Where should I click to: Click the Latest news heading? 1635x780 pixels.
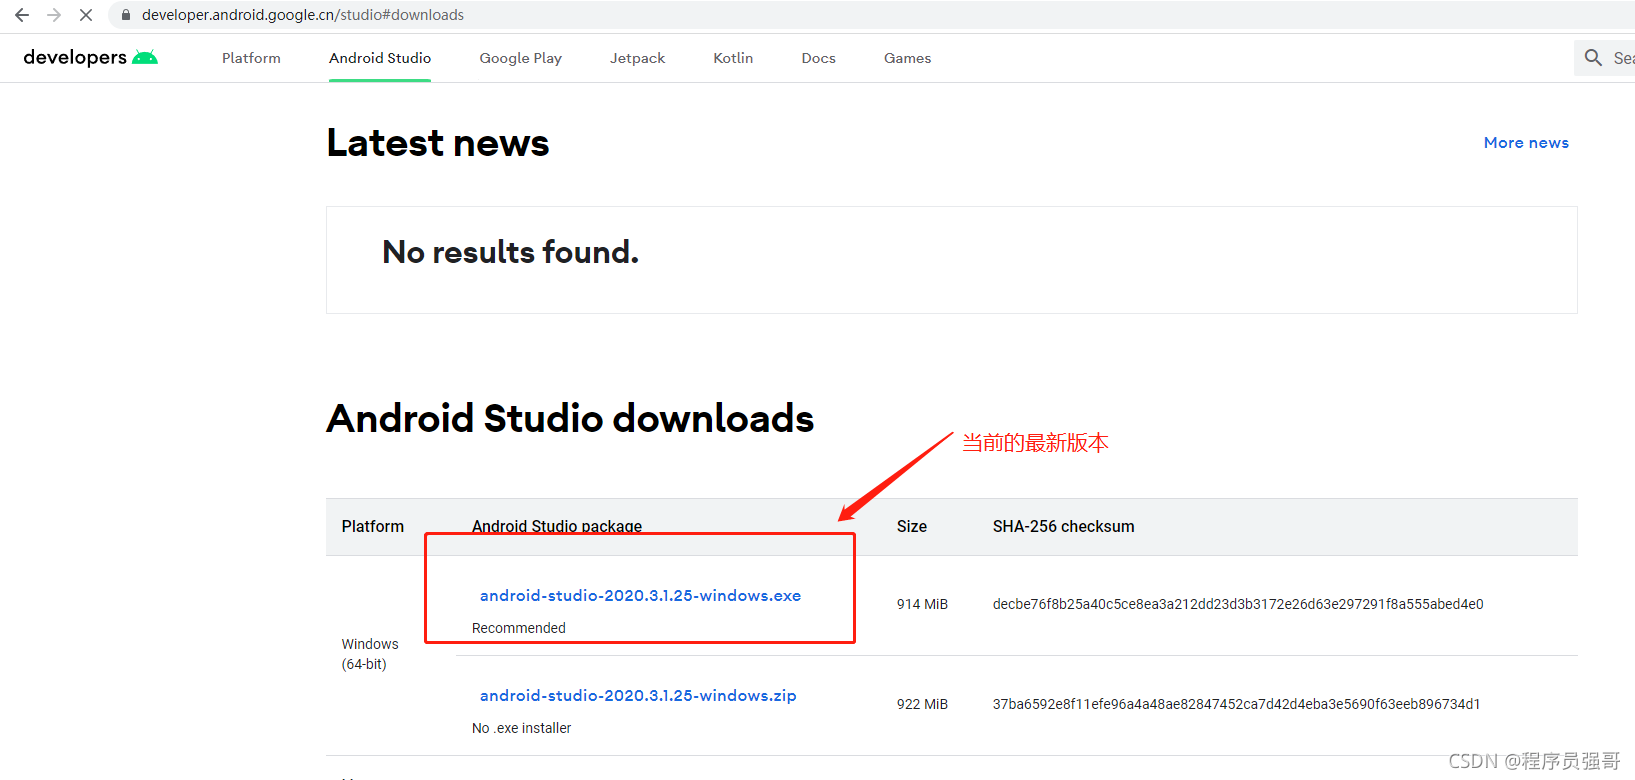(438, 143)
